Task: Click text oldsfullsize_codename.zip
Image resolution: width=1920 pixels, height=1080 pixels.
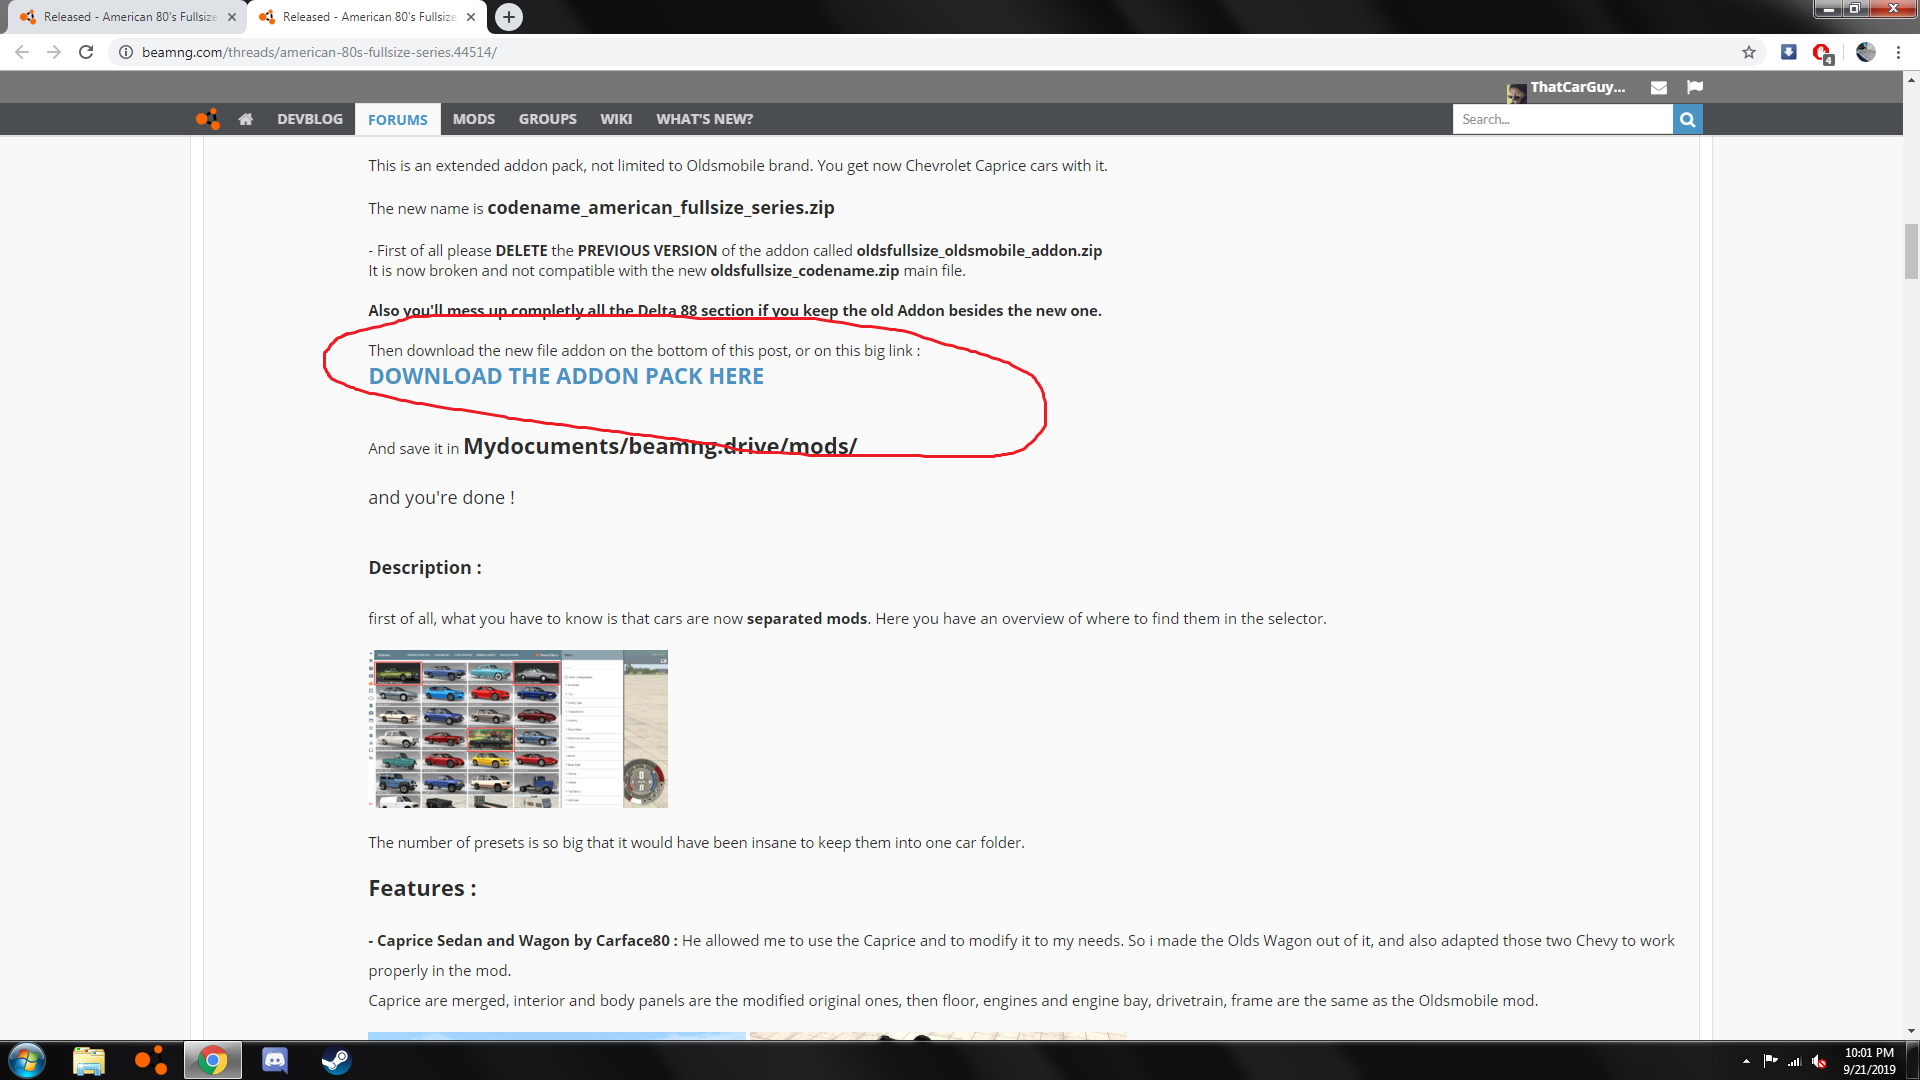Action: point(805,270)
